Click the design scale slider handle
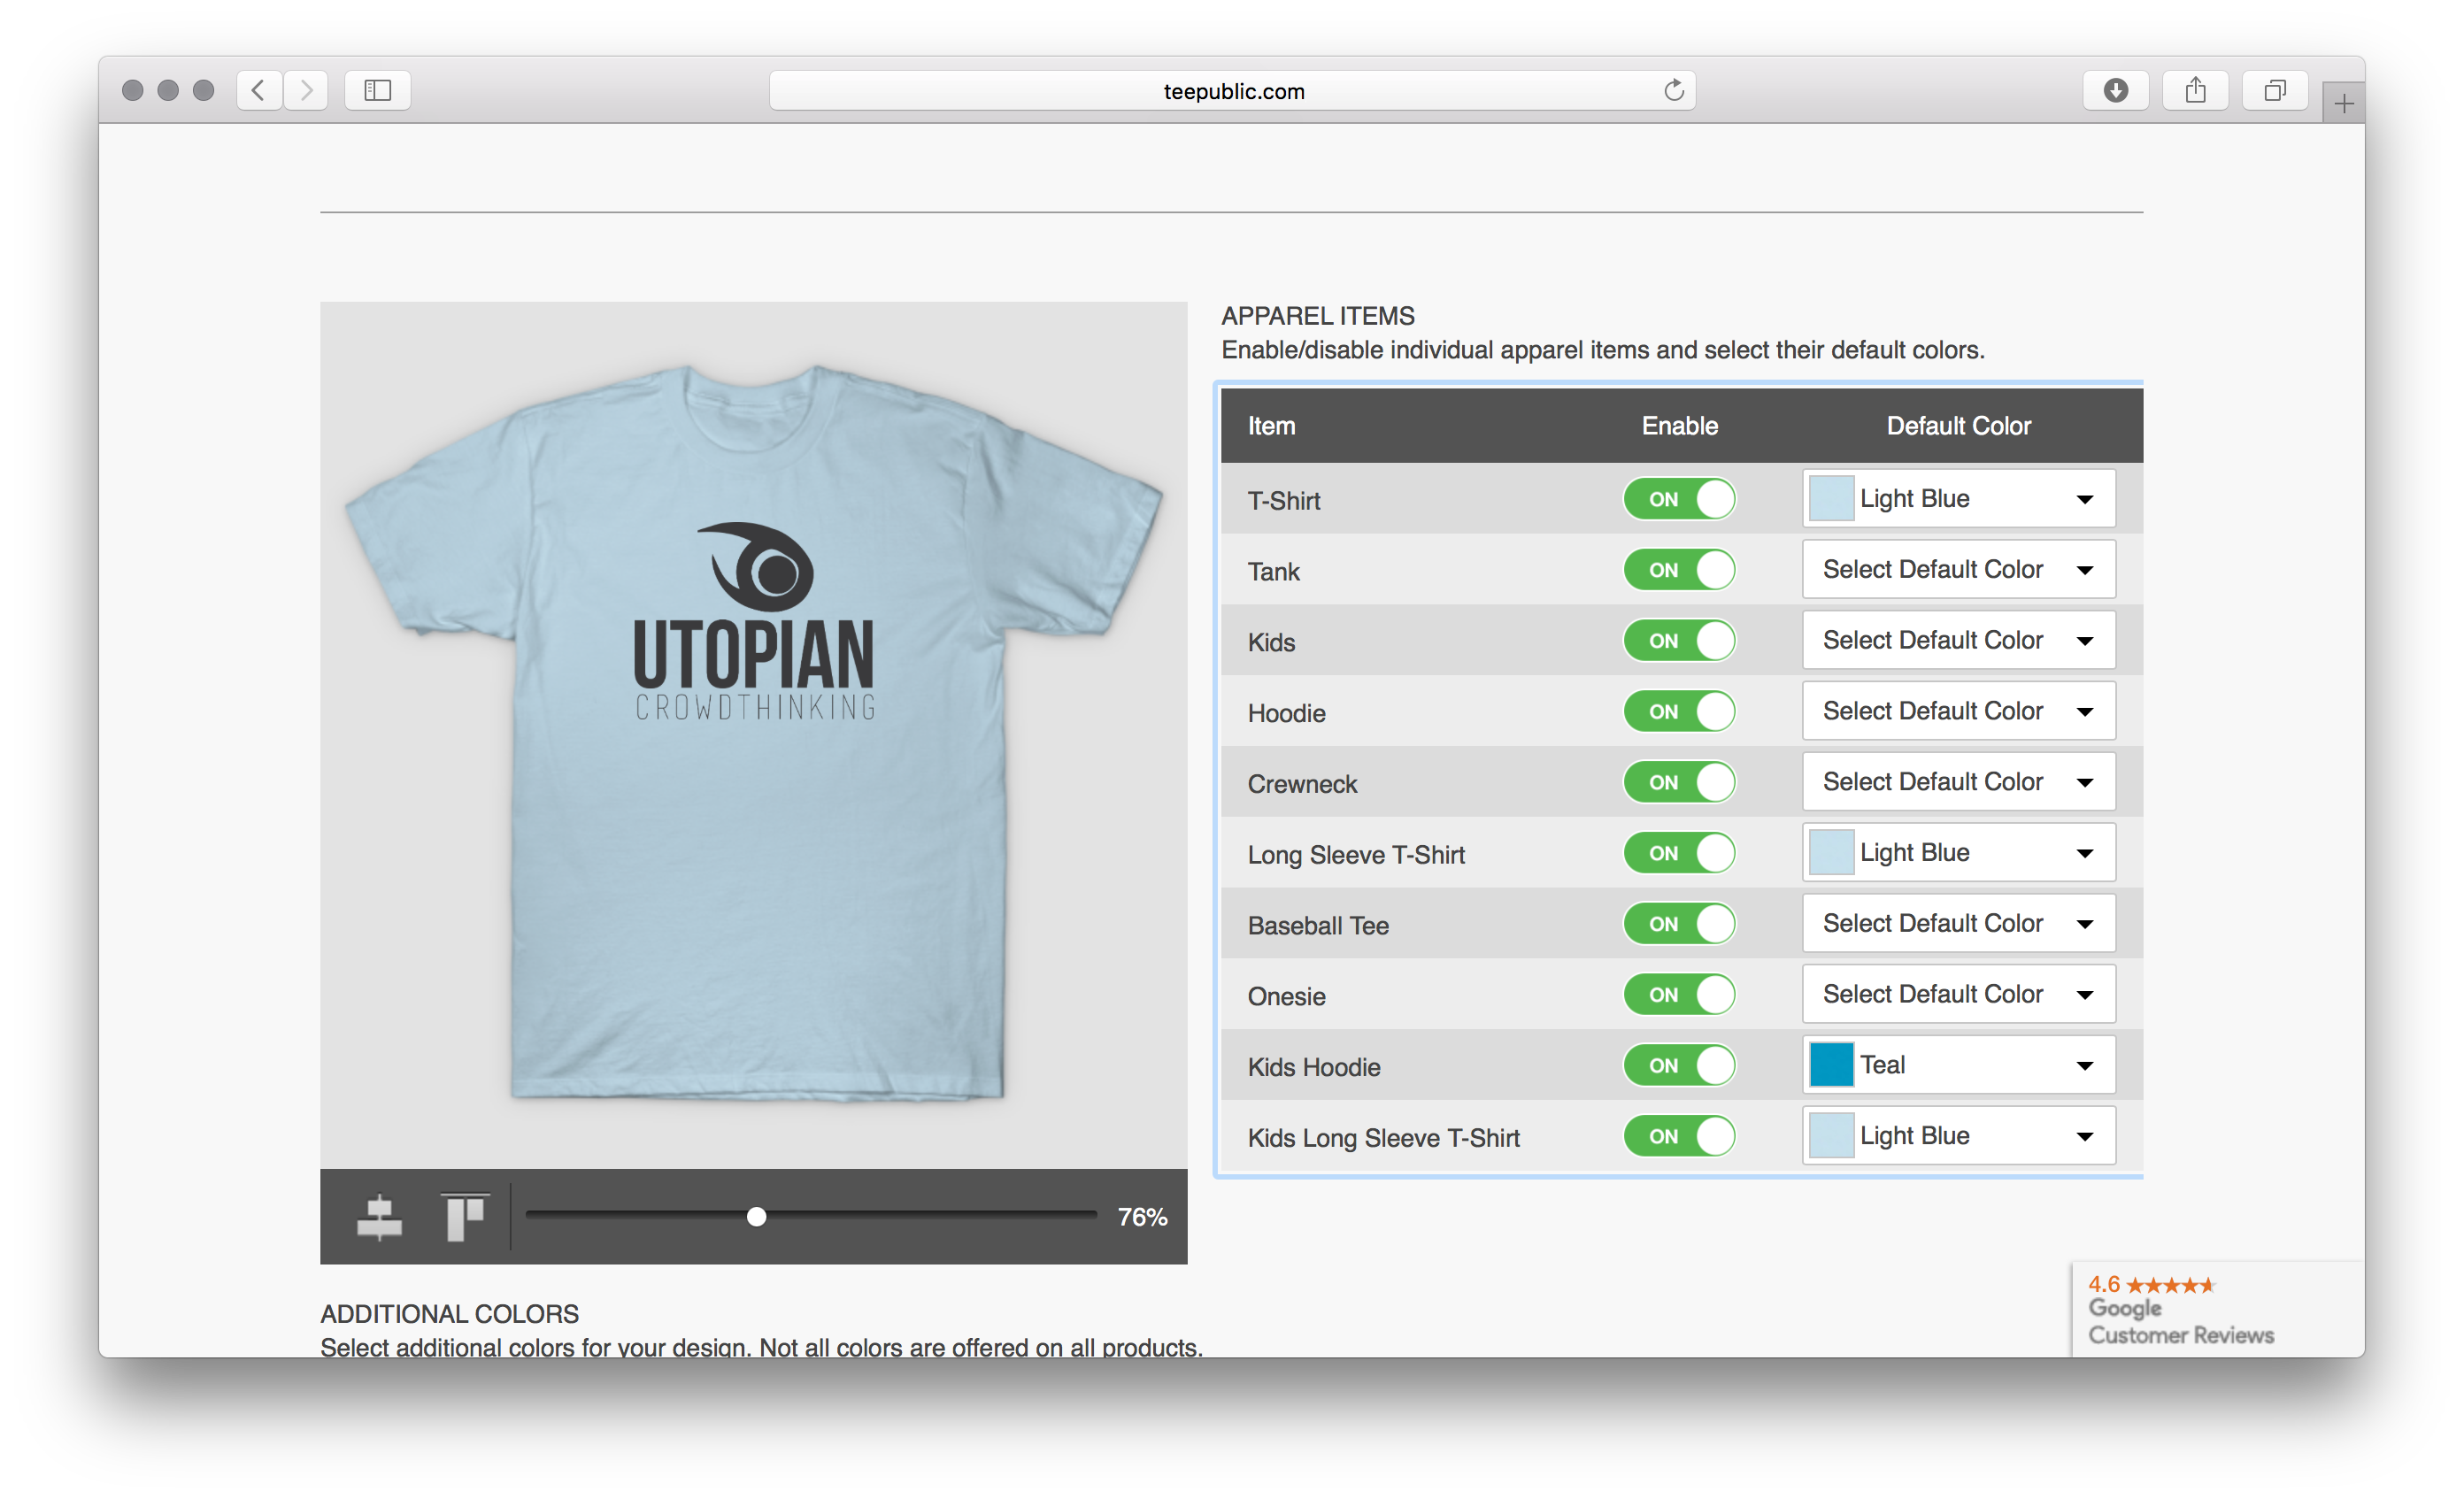 [x=756, y=1216]
